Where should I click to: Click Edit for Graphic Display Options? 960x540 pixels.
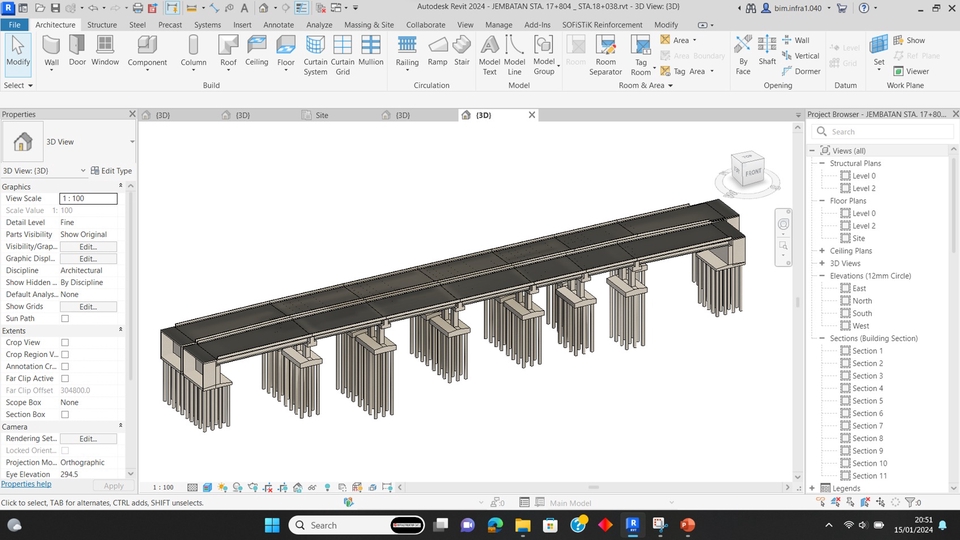click(x=88, y=258)
